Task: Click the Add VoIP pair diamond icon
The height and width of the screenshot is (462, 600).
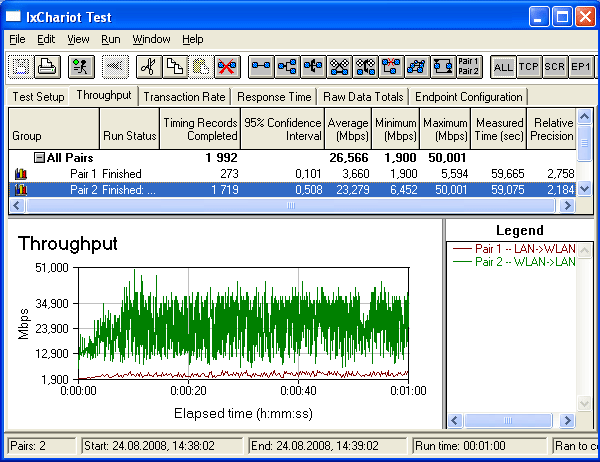Action: [x=339, y=67]
